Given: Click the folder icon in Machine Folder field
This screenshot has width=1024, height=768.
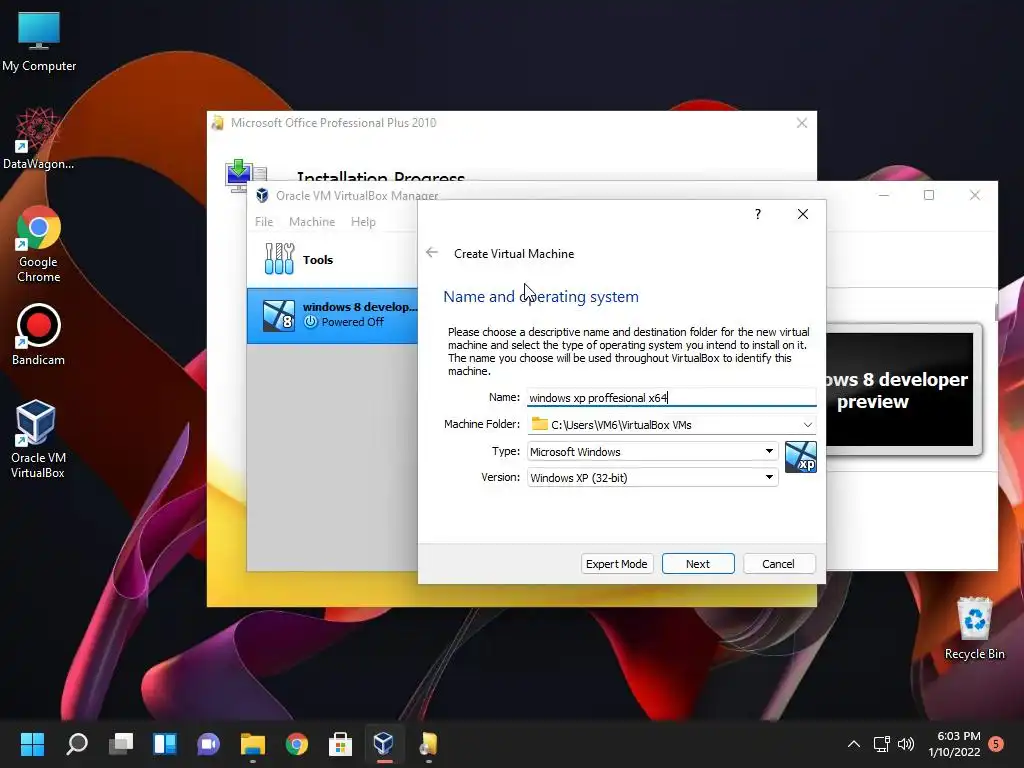Looking at the screenshot, I should click(x=539, y=424).
